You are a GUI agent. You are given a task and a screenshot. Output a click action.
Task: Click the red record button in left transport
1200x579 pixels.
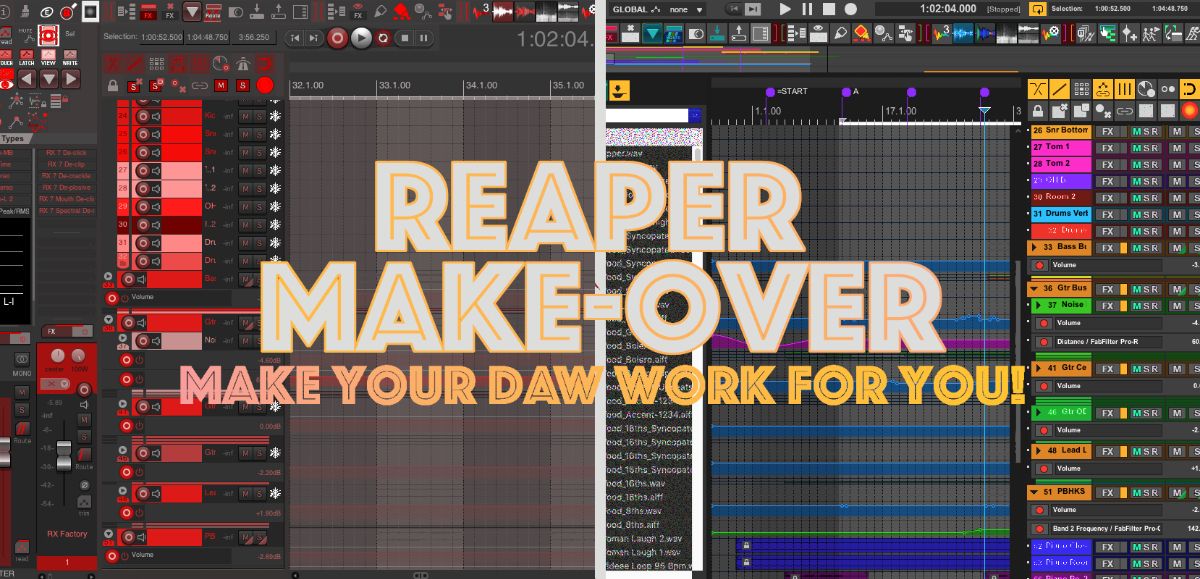pyautogui.click(x=338, y=38)
